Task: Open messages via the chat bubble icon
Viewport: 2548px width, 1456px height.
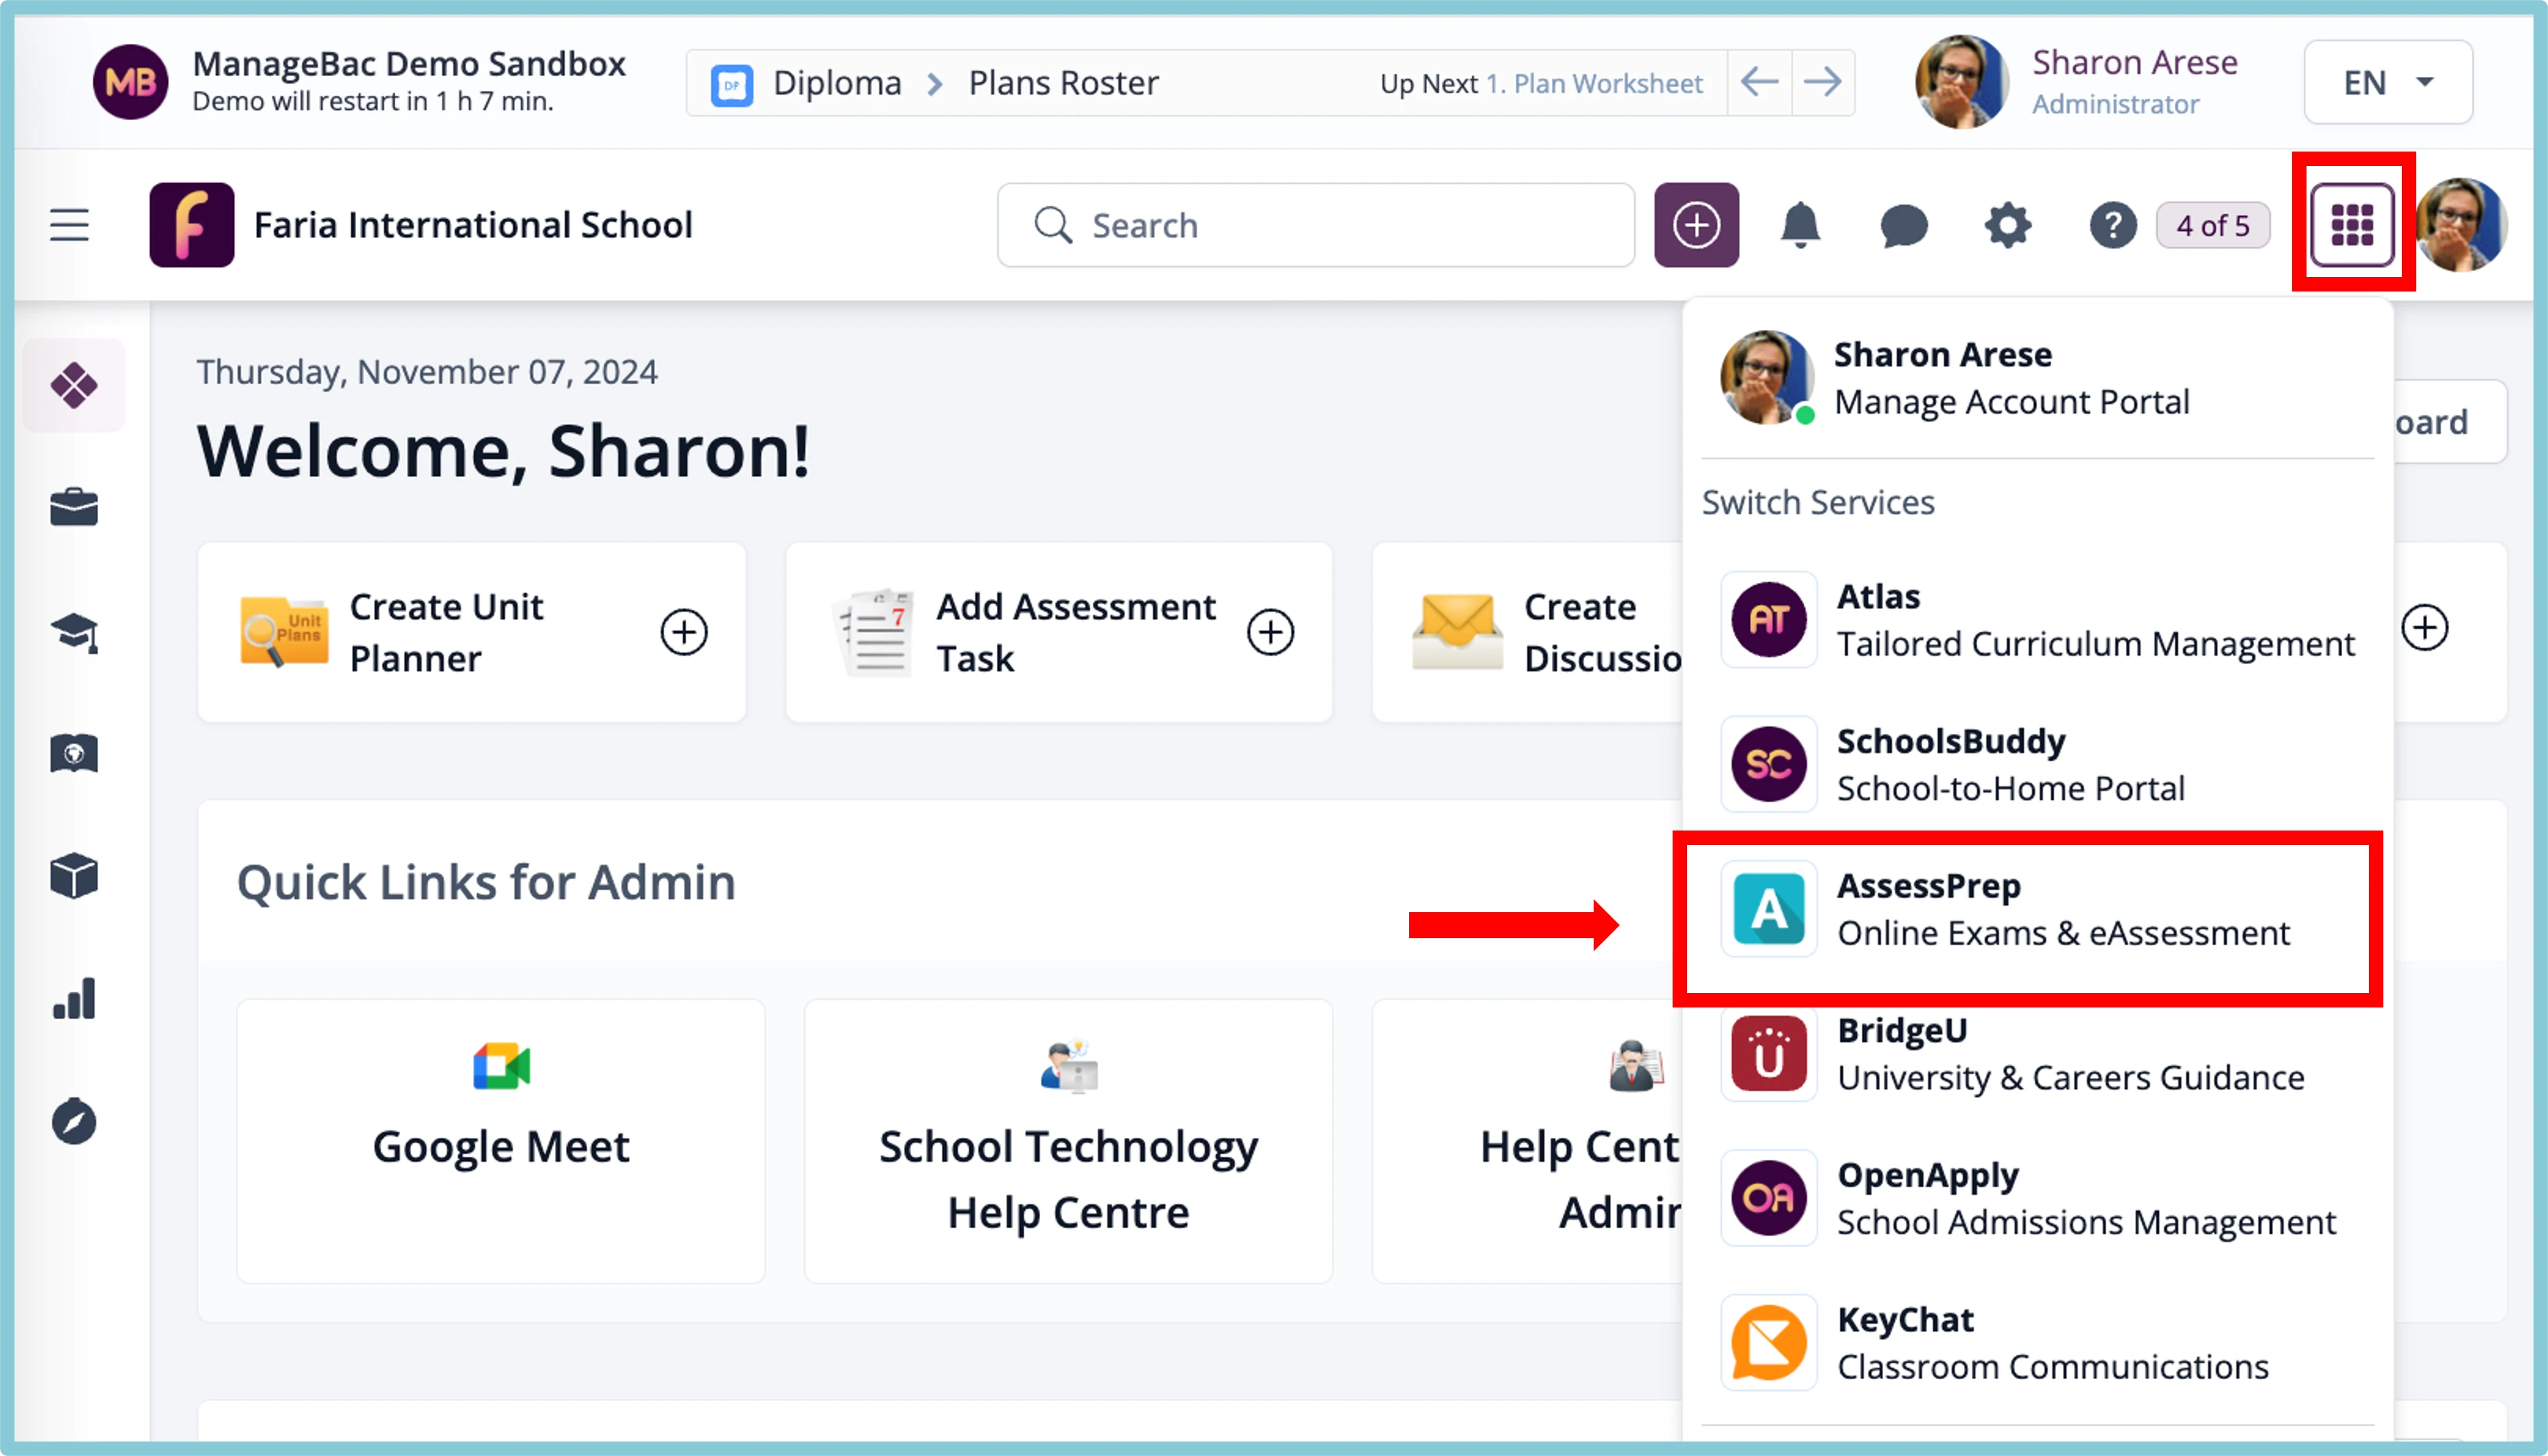Action: [1904, 225]
